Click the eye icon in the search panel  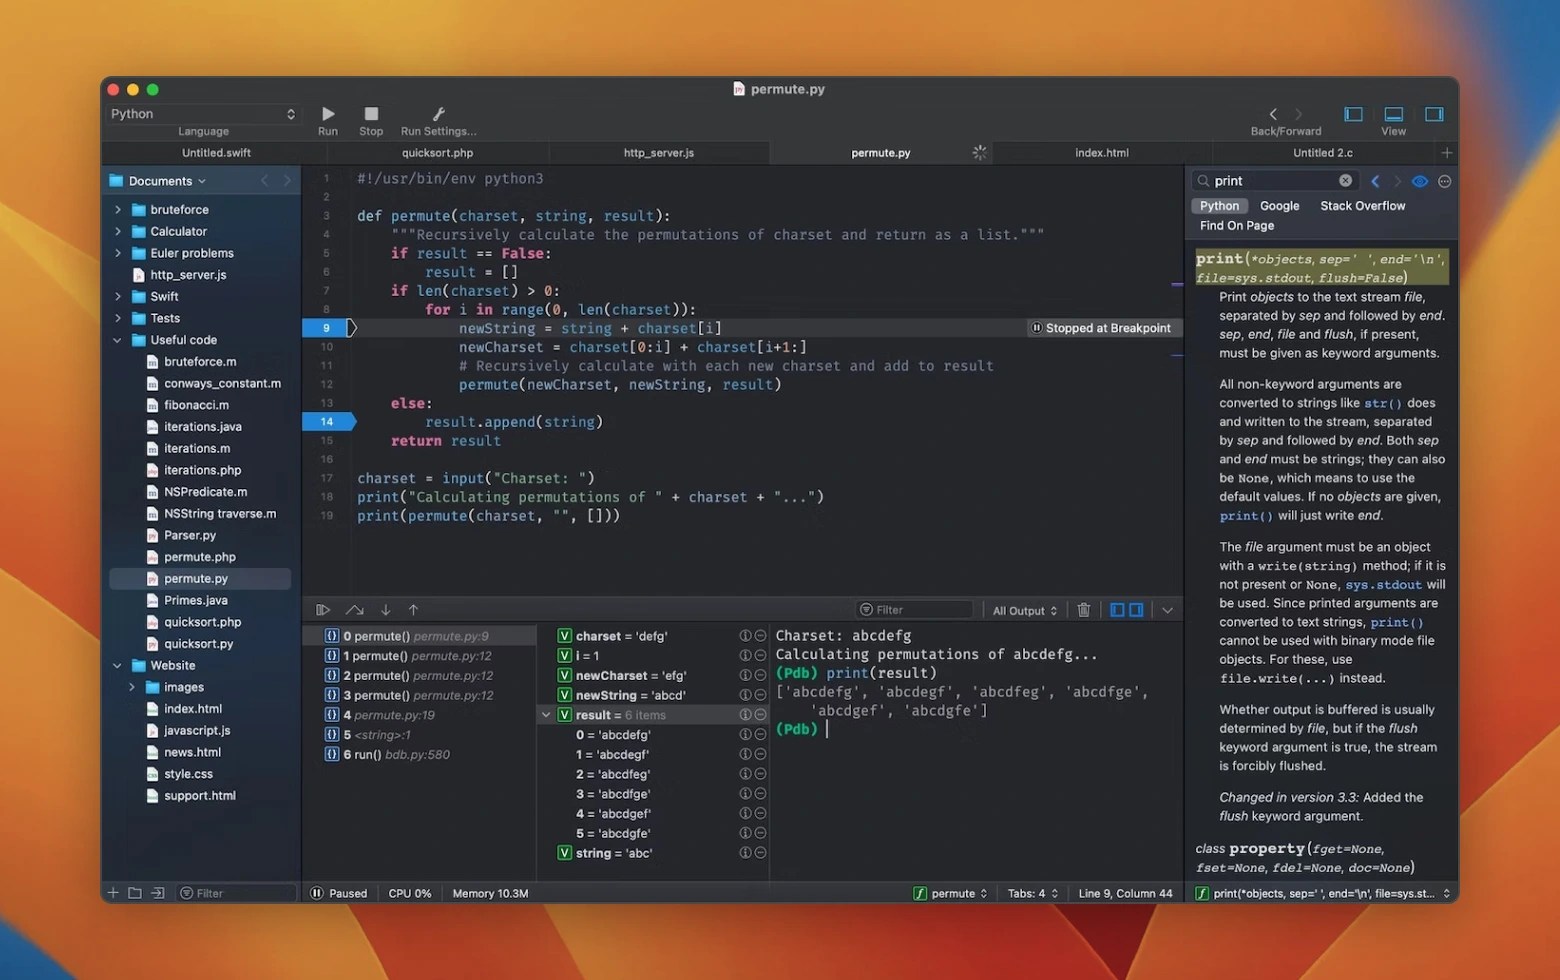1419,181
